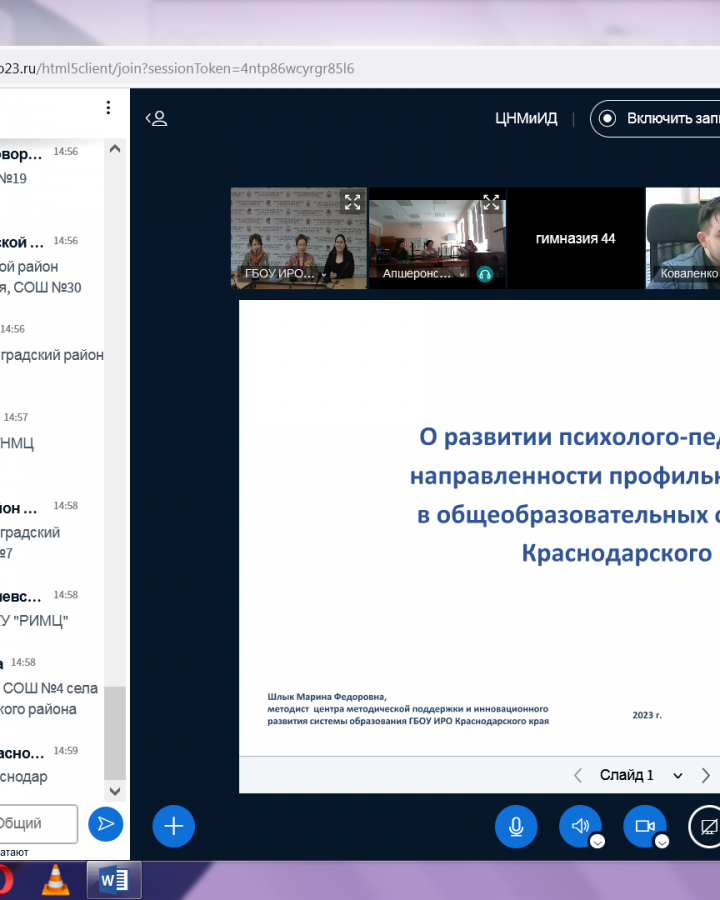Open the blue plus actions menu
The image size is (720, 900).
(173, 826)
